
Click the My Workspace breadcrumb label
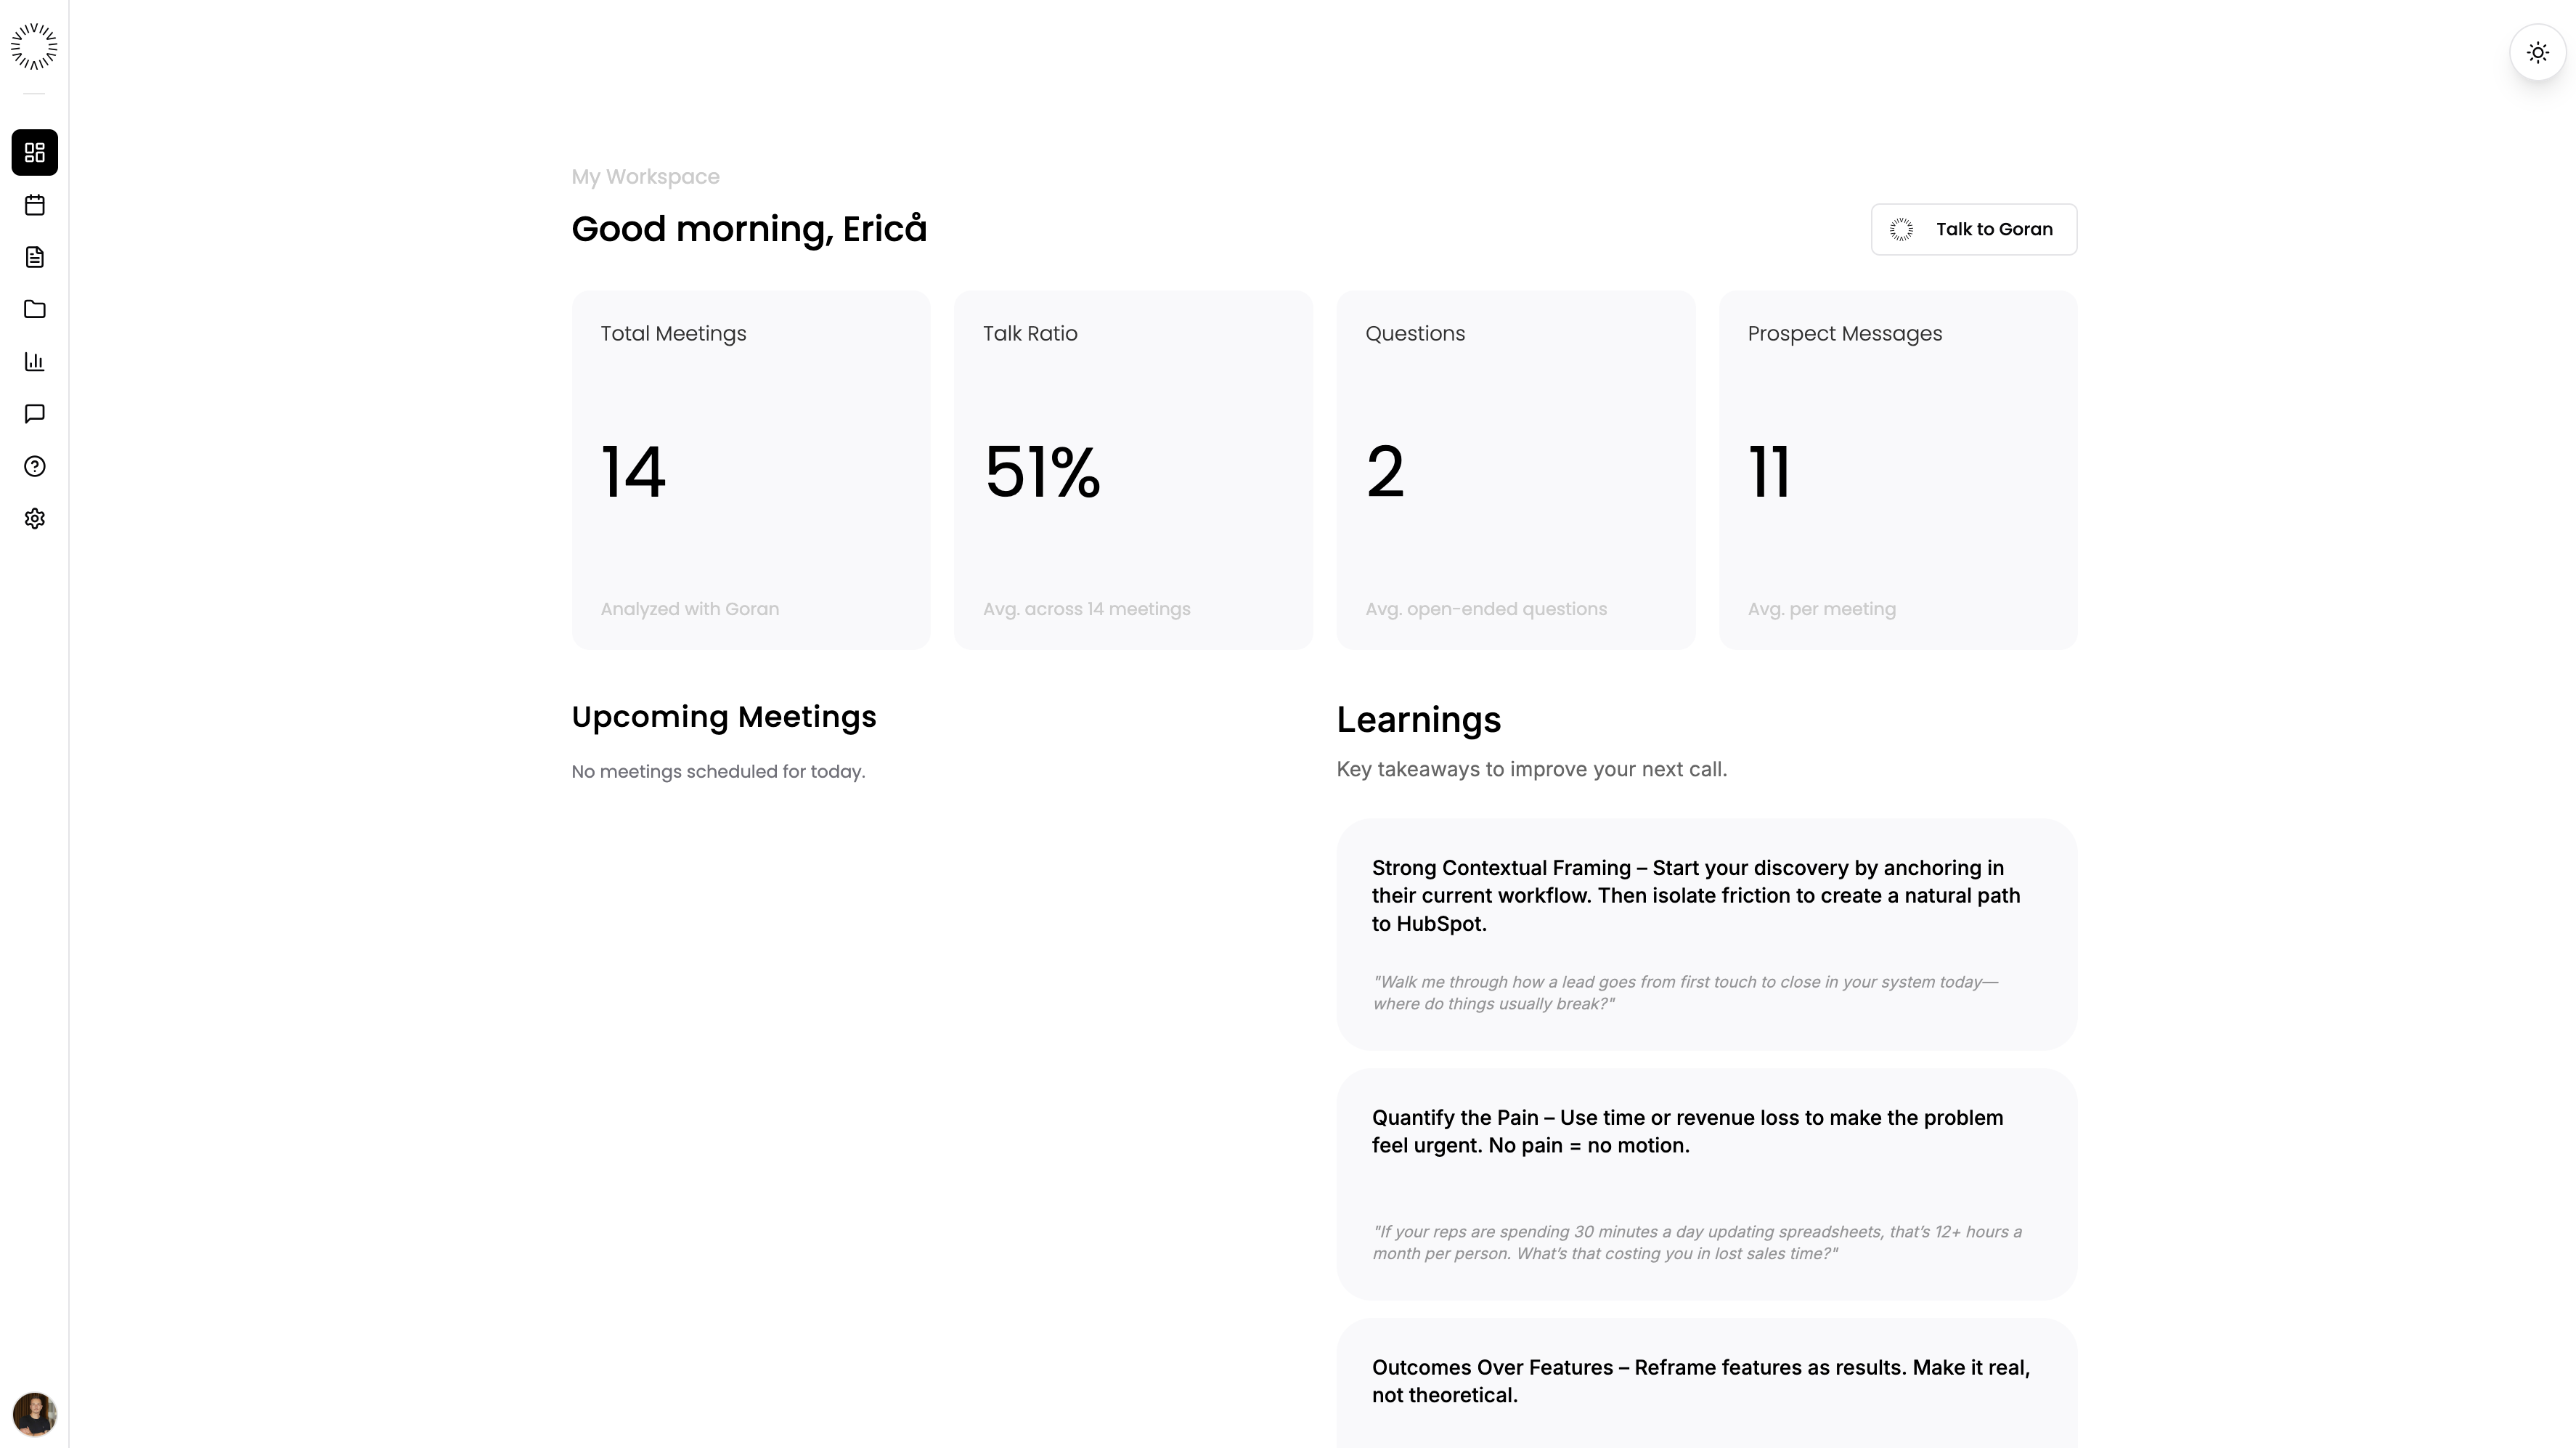[645, 177]
